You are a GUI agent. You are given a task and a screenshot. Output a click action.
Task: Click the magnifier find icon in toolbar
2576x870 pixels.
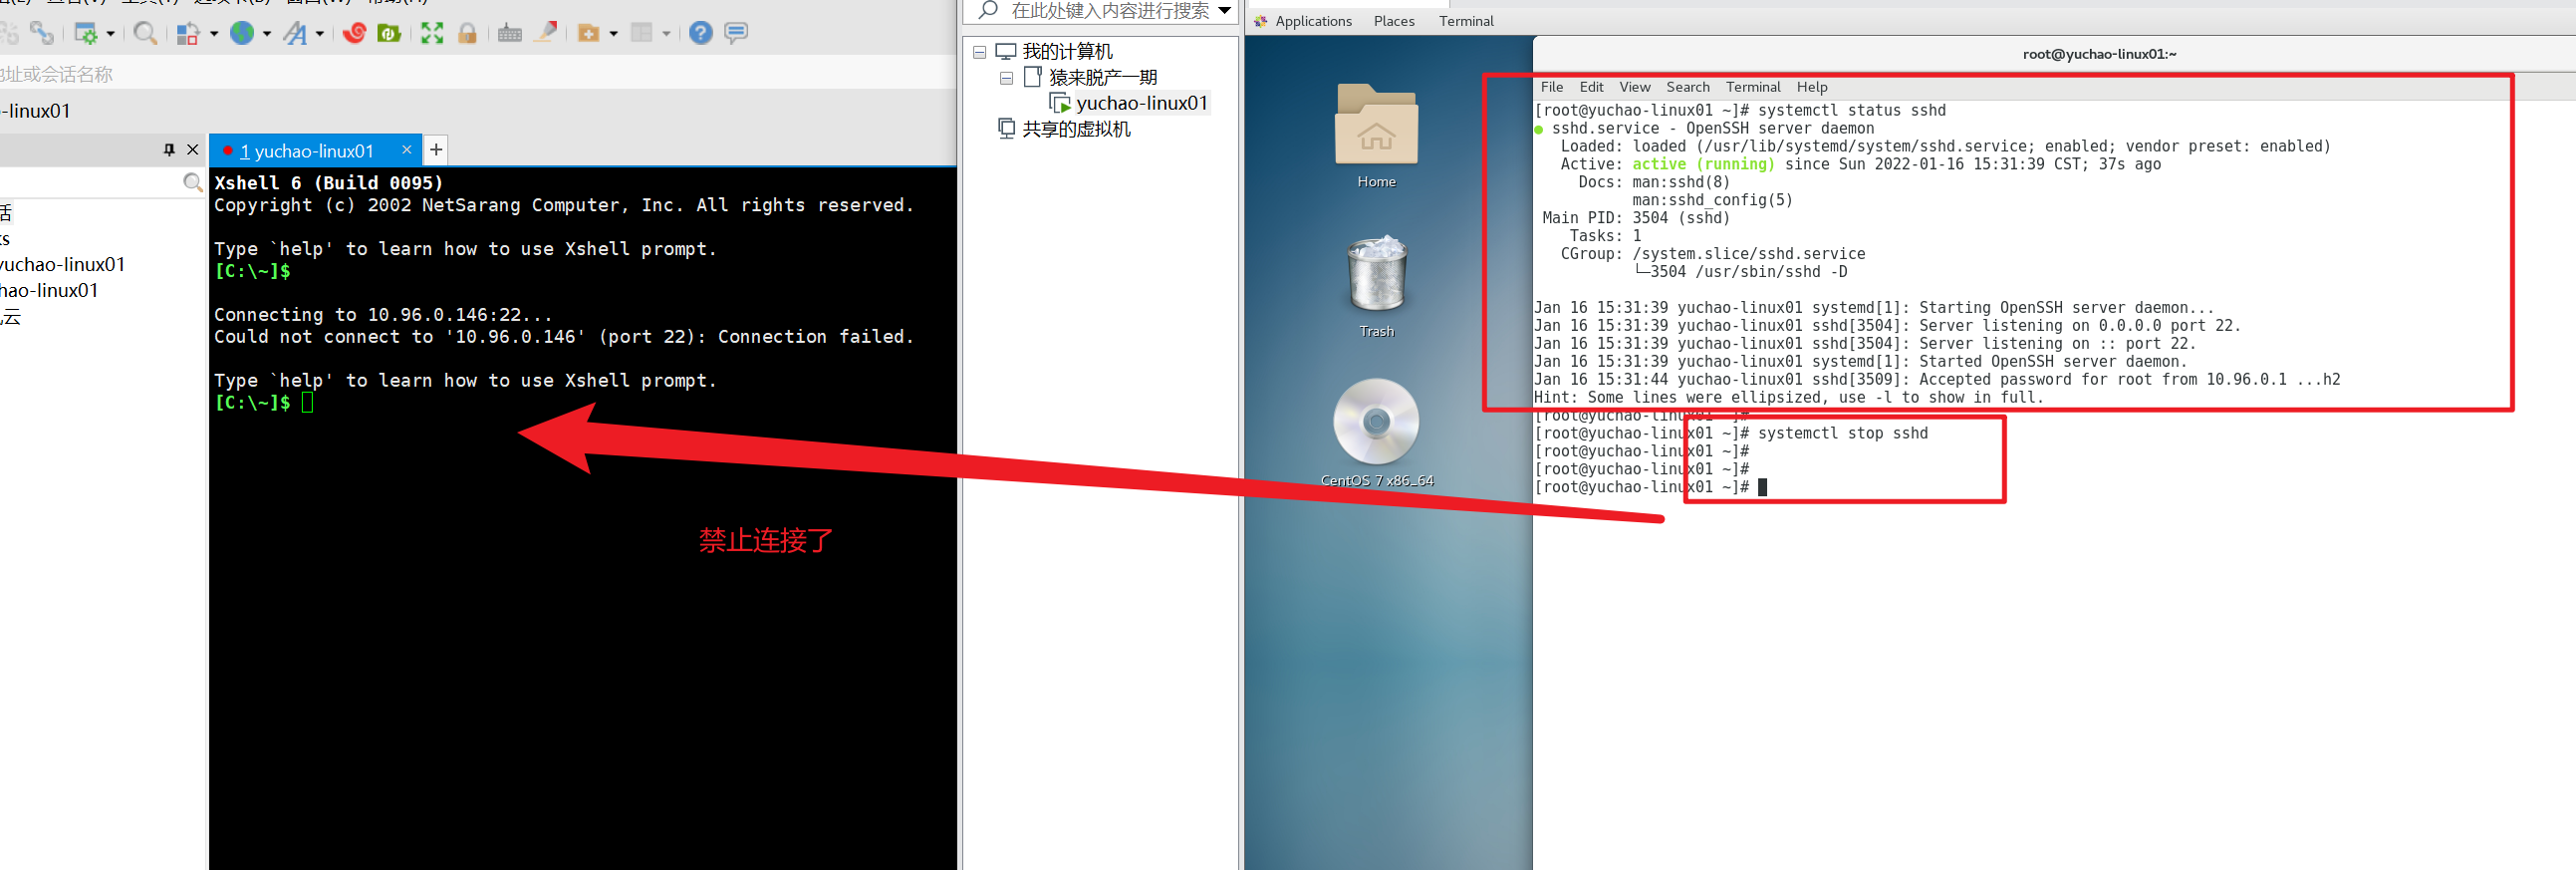145,34
